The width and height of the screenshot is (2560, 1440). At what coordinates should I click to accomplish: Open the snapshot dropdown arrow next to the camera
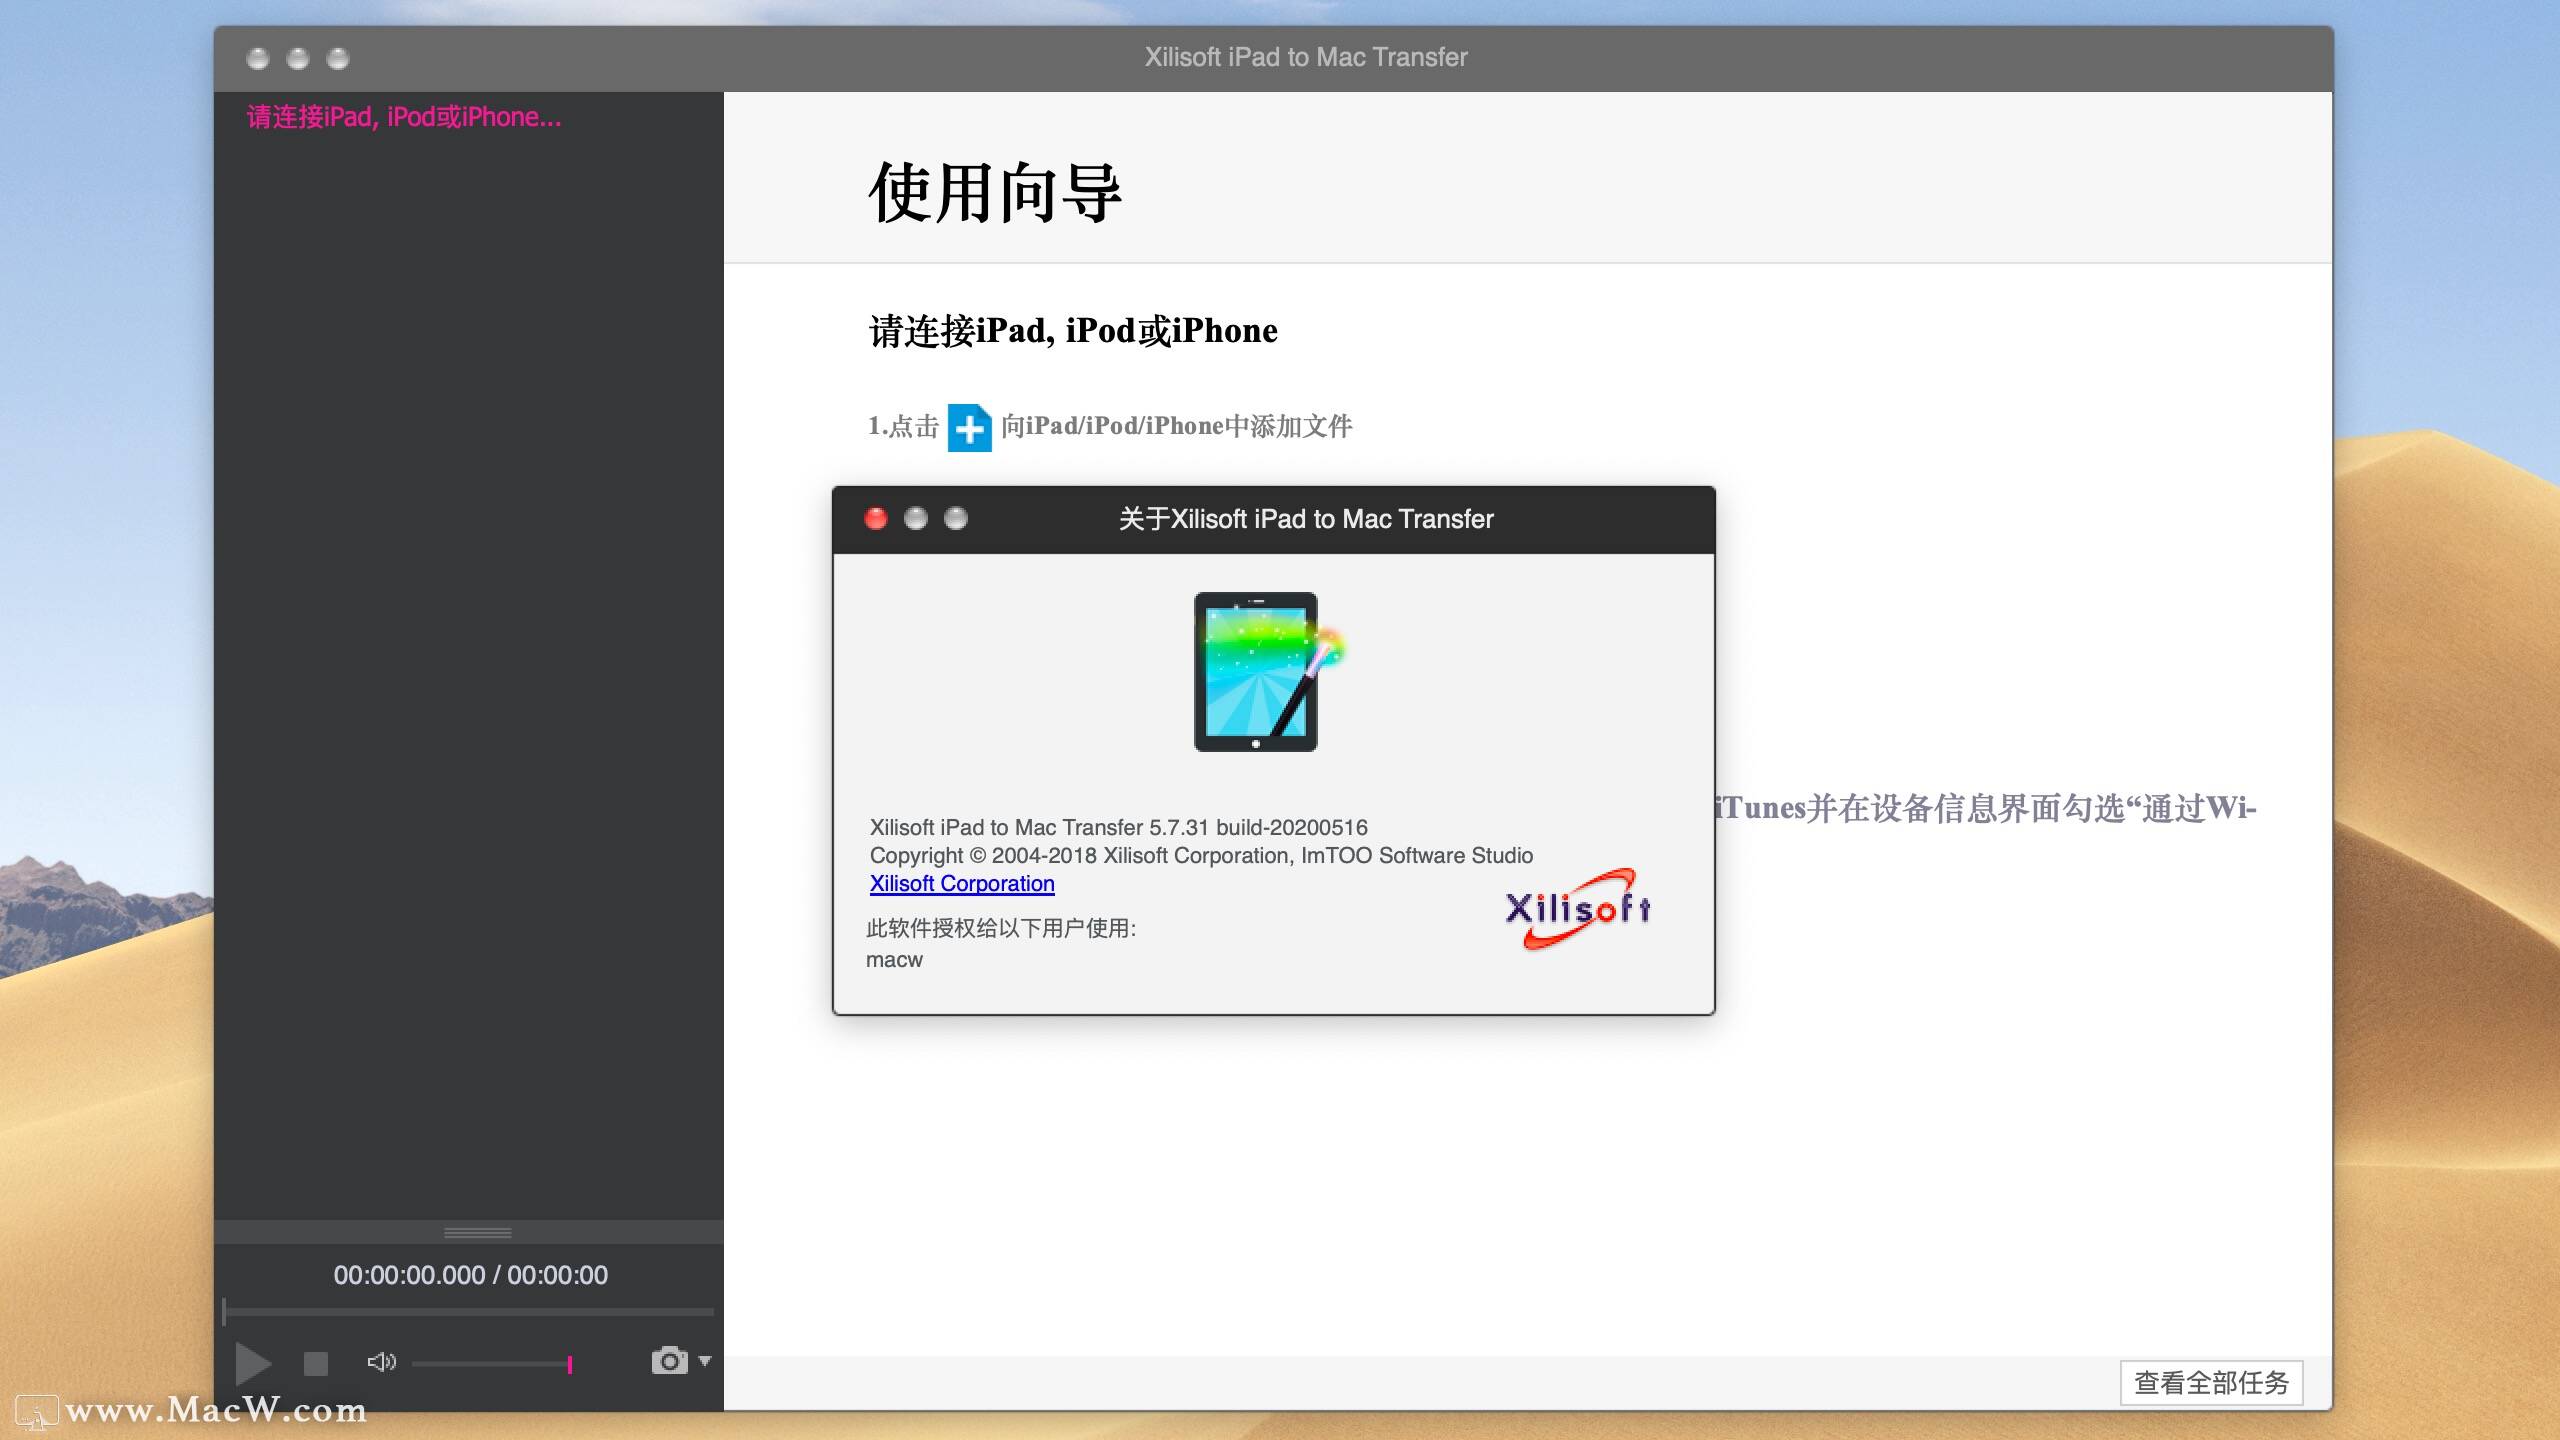point(705,1361)
